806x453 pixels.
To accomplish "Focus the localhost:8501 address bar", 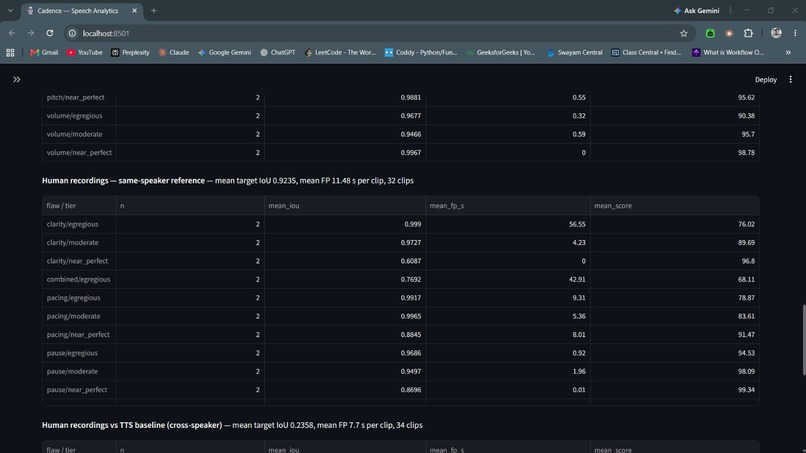I will pyautogui.click(x=379, y=33).
